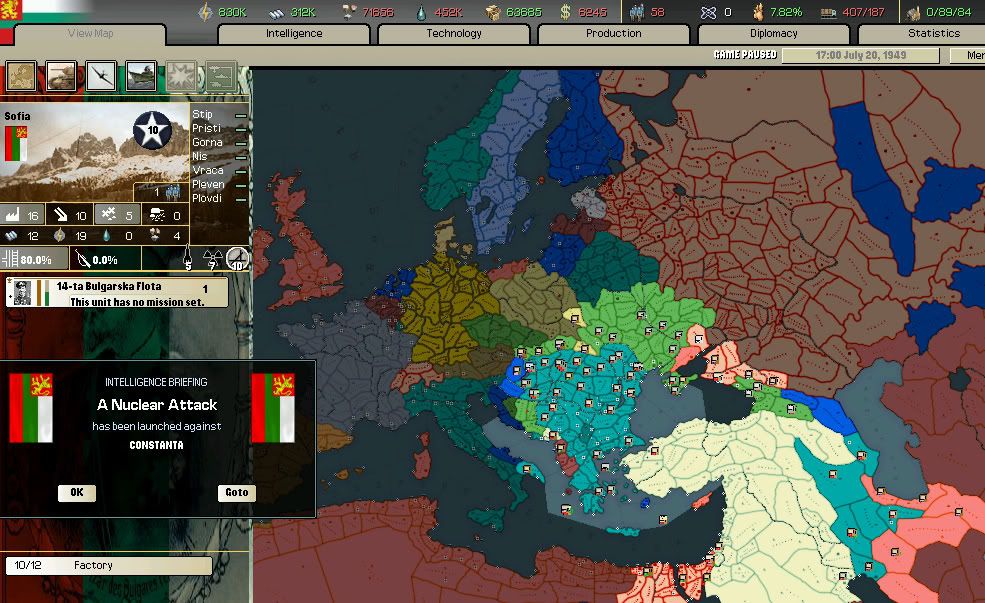Click Goto to view CONSTANTA
This screenshot has width=985, height=603.
(236, 492)
